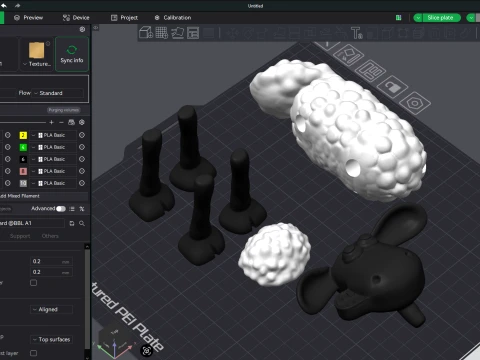This screenshot has height=360, width=480.
Task: Open the Aligned seam dropdown
Action: coord(52,309)
